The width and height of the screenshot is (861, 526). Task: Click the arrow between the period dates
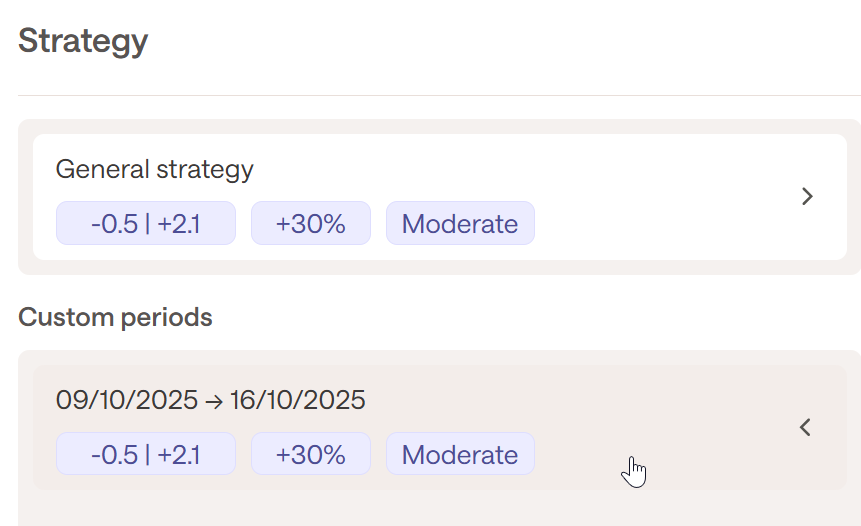tap(215, 402)
